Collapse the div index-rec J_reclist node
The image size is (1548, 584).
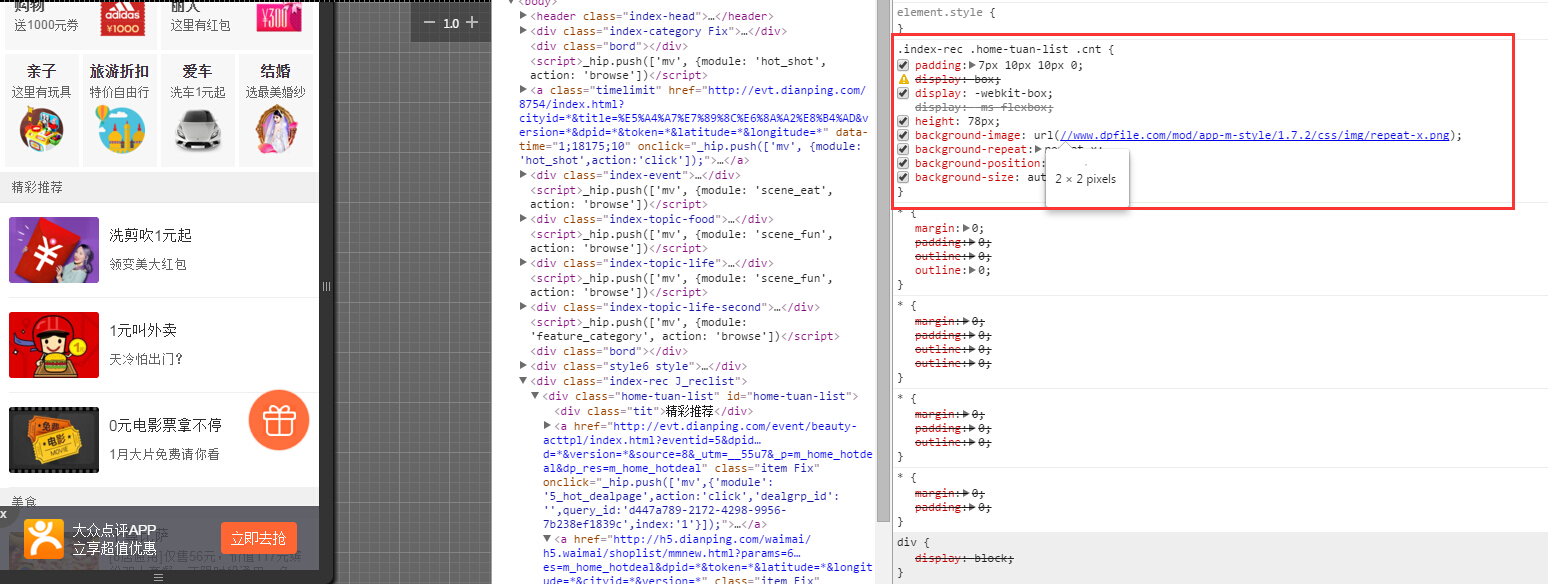coord(523,381)
